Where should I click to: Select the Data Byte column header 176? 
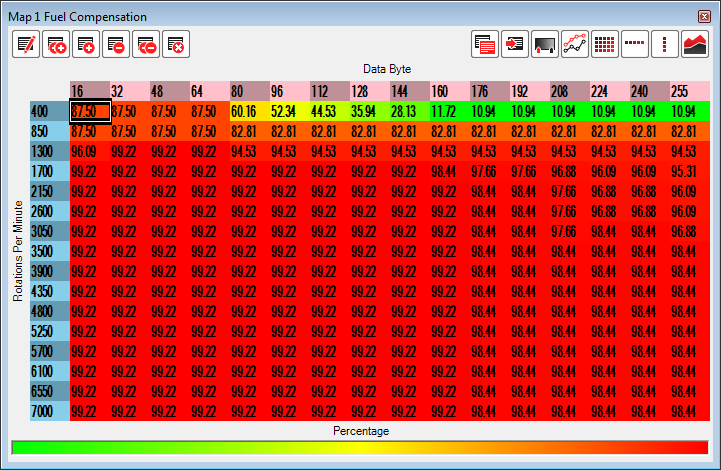pos(490,91)
